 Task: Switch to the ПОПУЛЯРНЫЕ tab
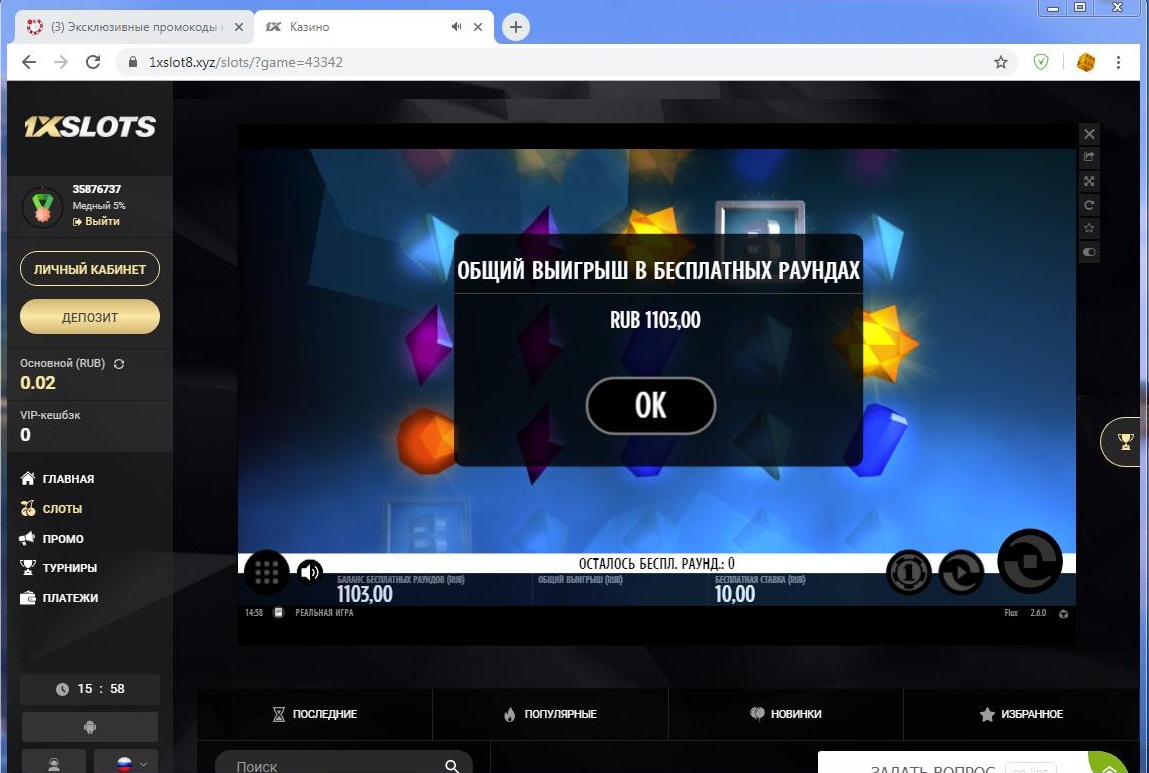point(550,714)
